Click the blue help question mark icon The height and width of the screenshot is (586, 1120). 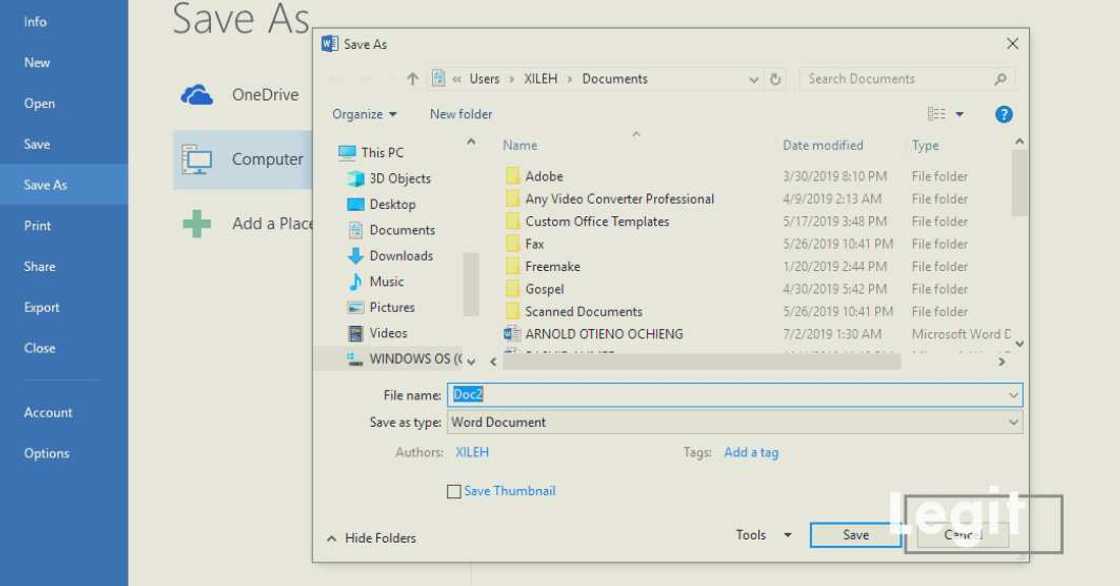click(1004, 115)
